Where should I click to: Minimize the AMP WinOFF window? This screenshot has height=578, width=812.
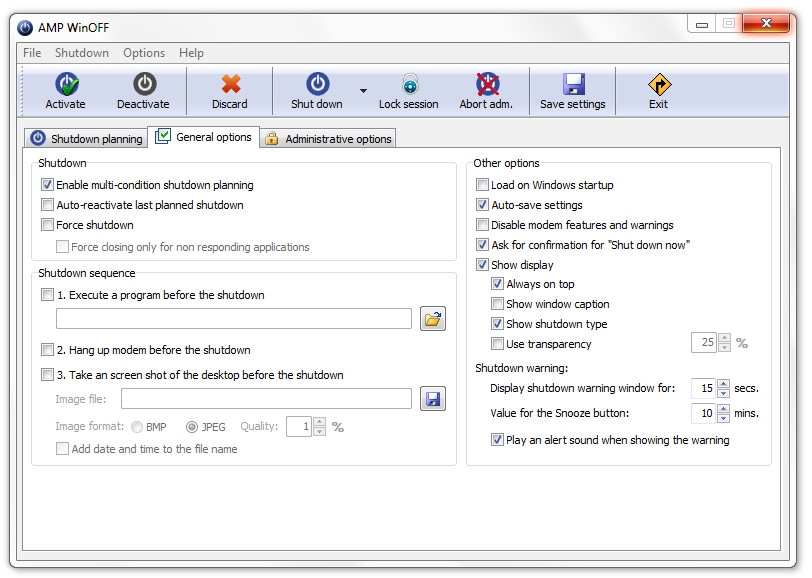702,24
